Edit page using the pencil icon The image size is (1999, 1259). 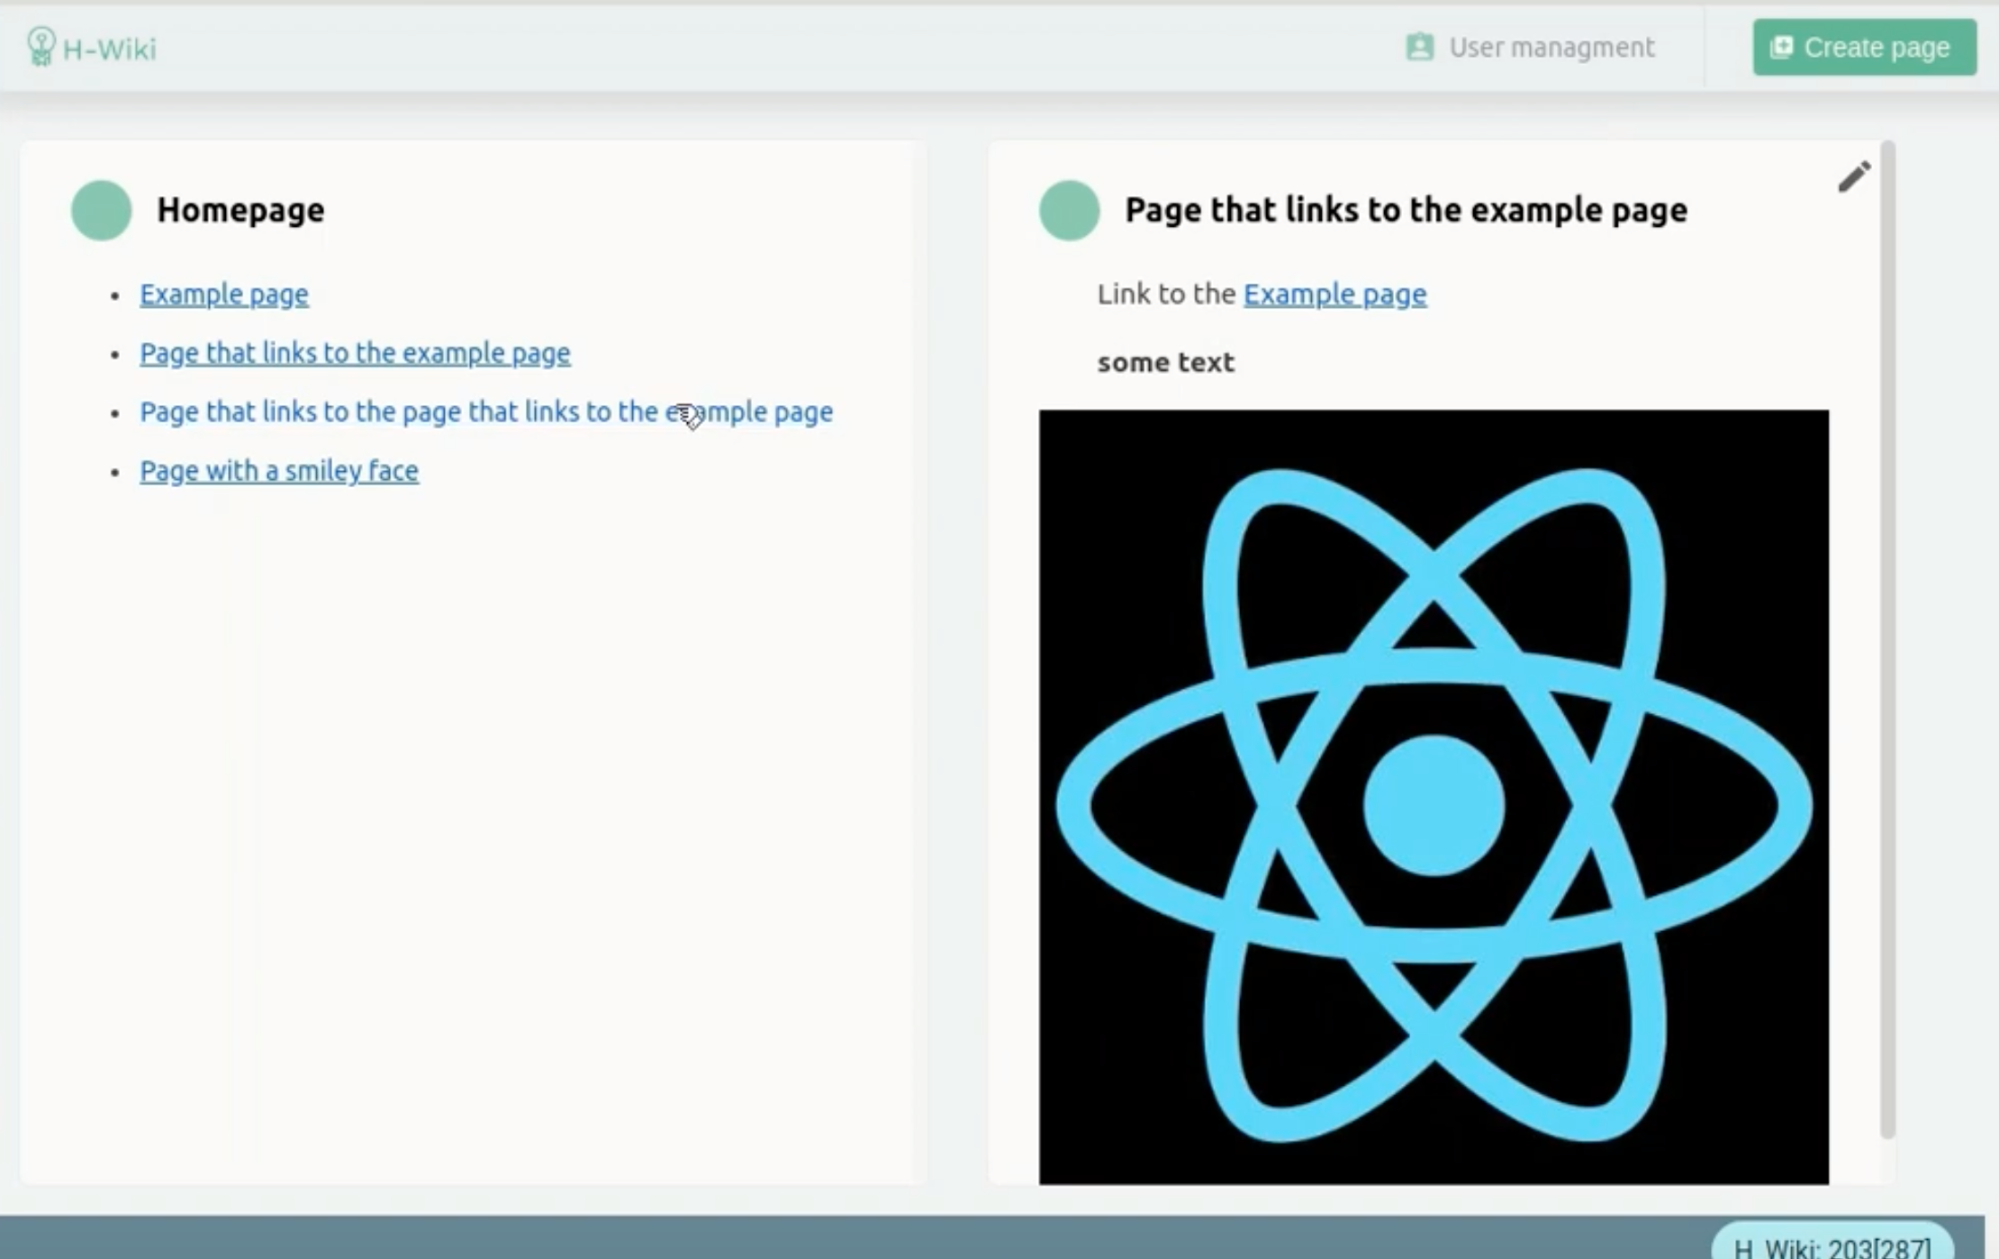coord(1854,177)
